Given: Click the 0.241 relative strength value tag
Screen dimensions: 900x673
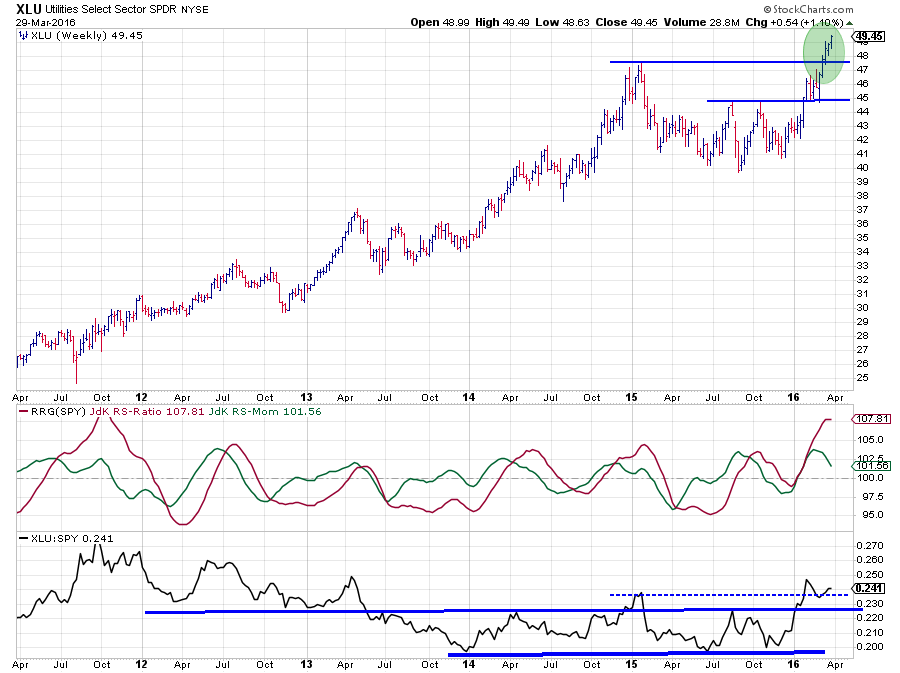Looking at the screenshot, I should click(870, 588).
